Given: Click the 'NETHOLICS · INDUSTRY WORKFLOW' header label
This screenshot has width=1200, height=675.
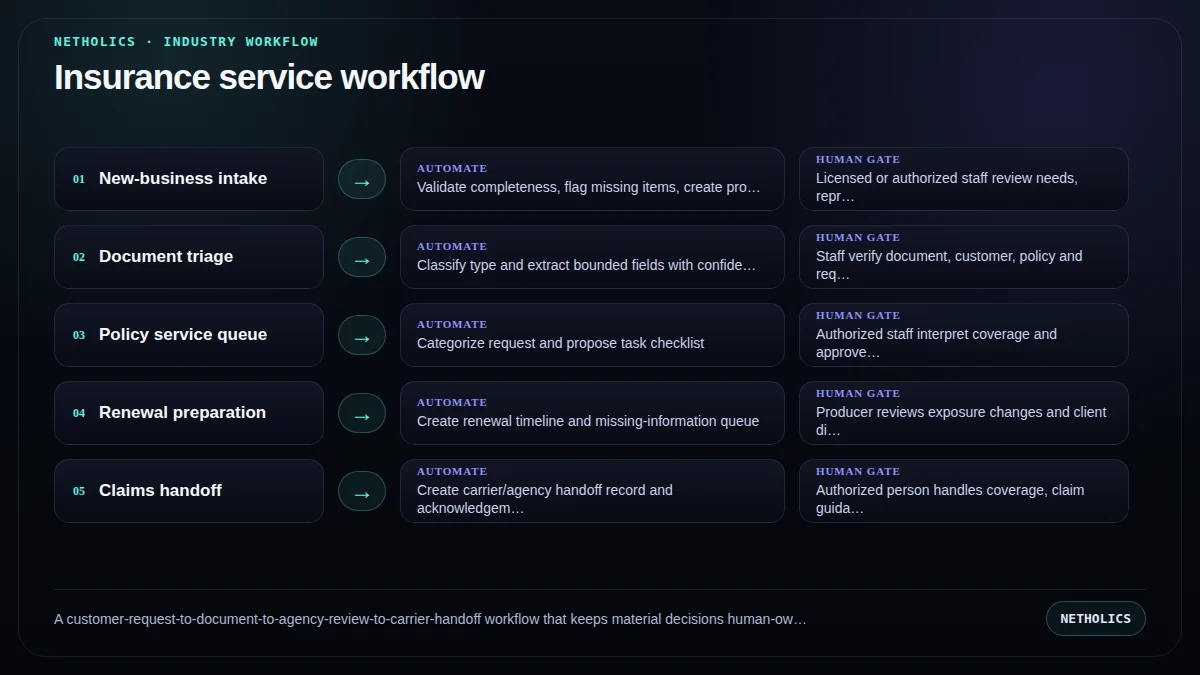Looking at the screenshot, I should [186, 42].
